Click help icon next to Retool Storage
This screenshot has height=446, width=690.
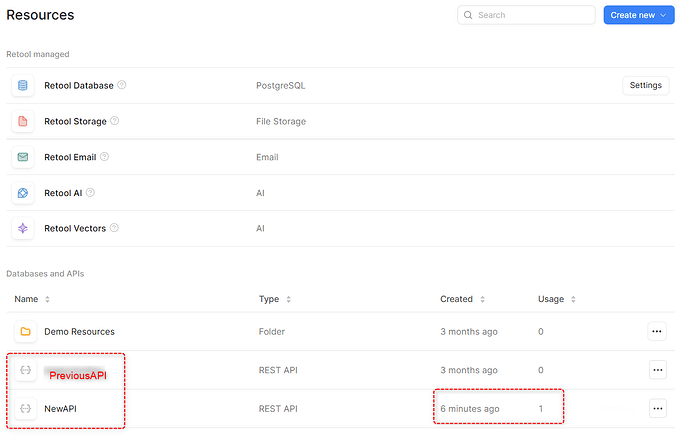[115, 122]
